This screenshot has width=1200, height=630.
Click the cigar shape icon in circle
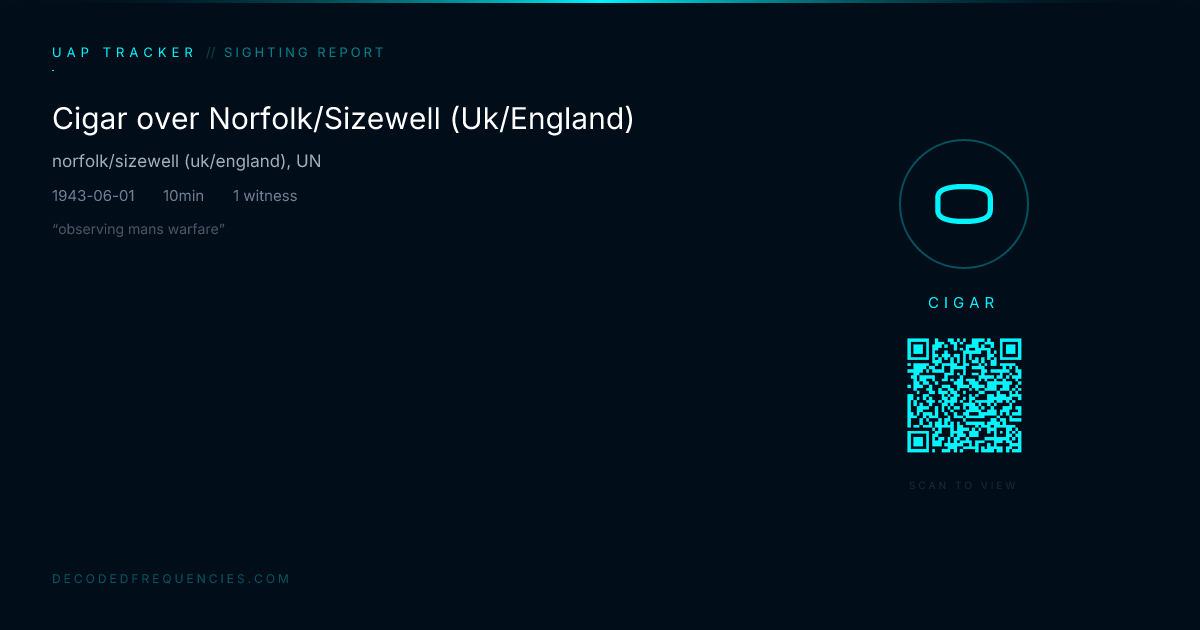coord(964,204)
